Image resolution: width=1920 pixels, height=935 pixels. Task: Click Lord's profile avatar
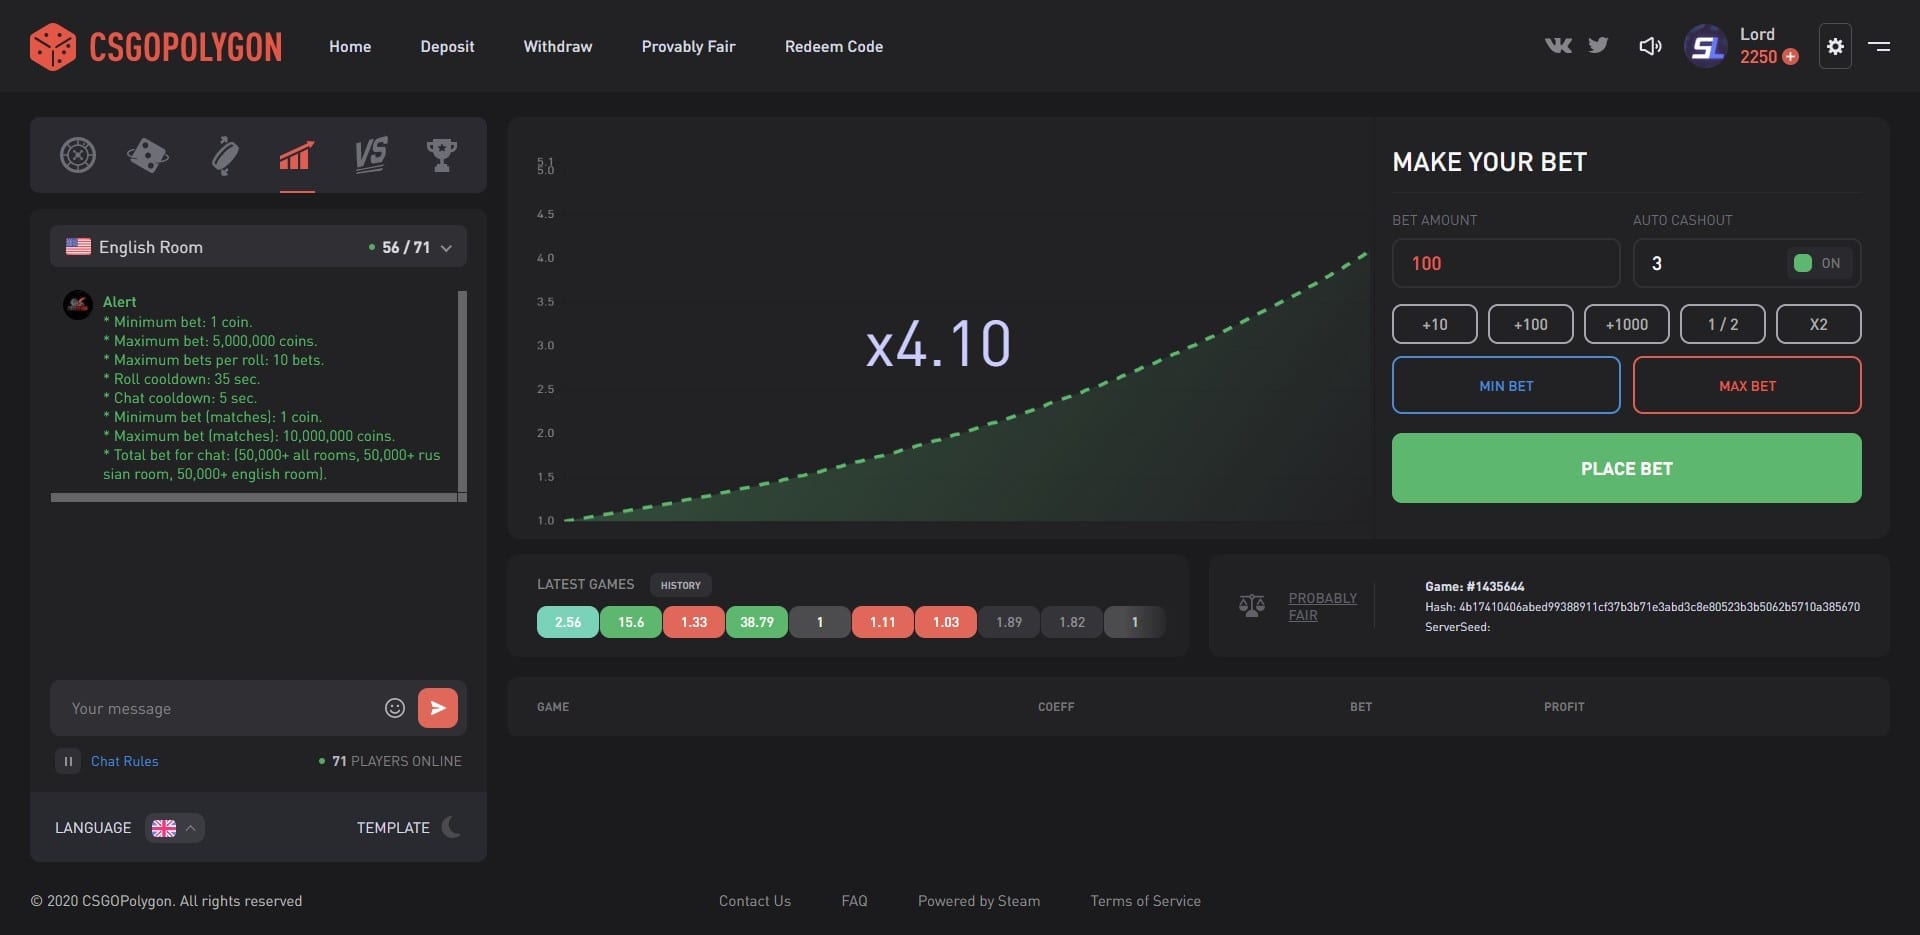click(1706, 46)
